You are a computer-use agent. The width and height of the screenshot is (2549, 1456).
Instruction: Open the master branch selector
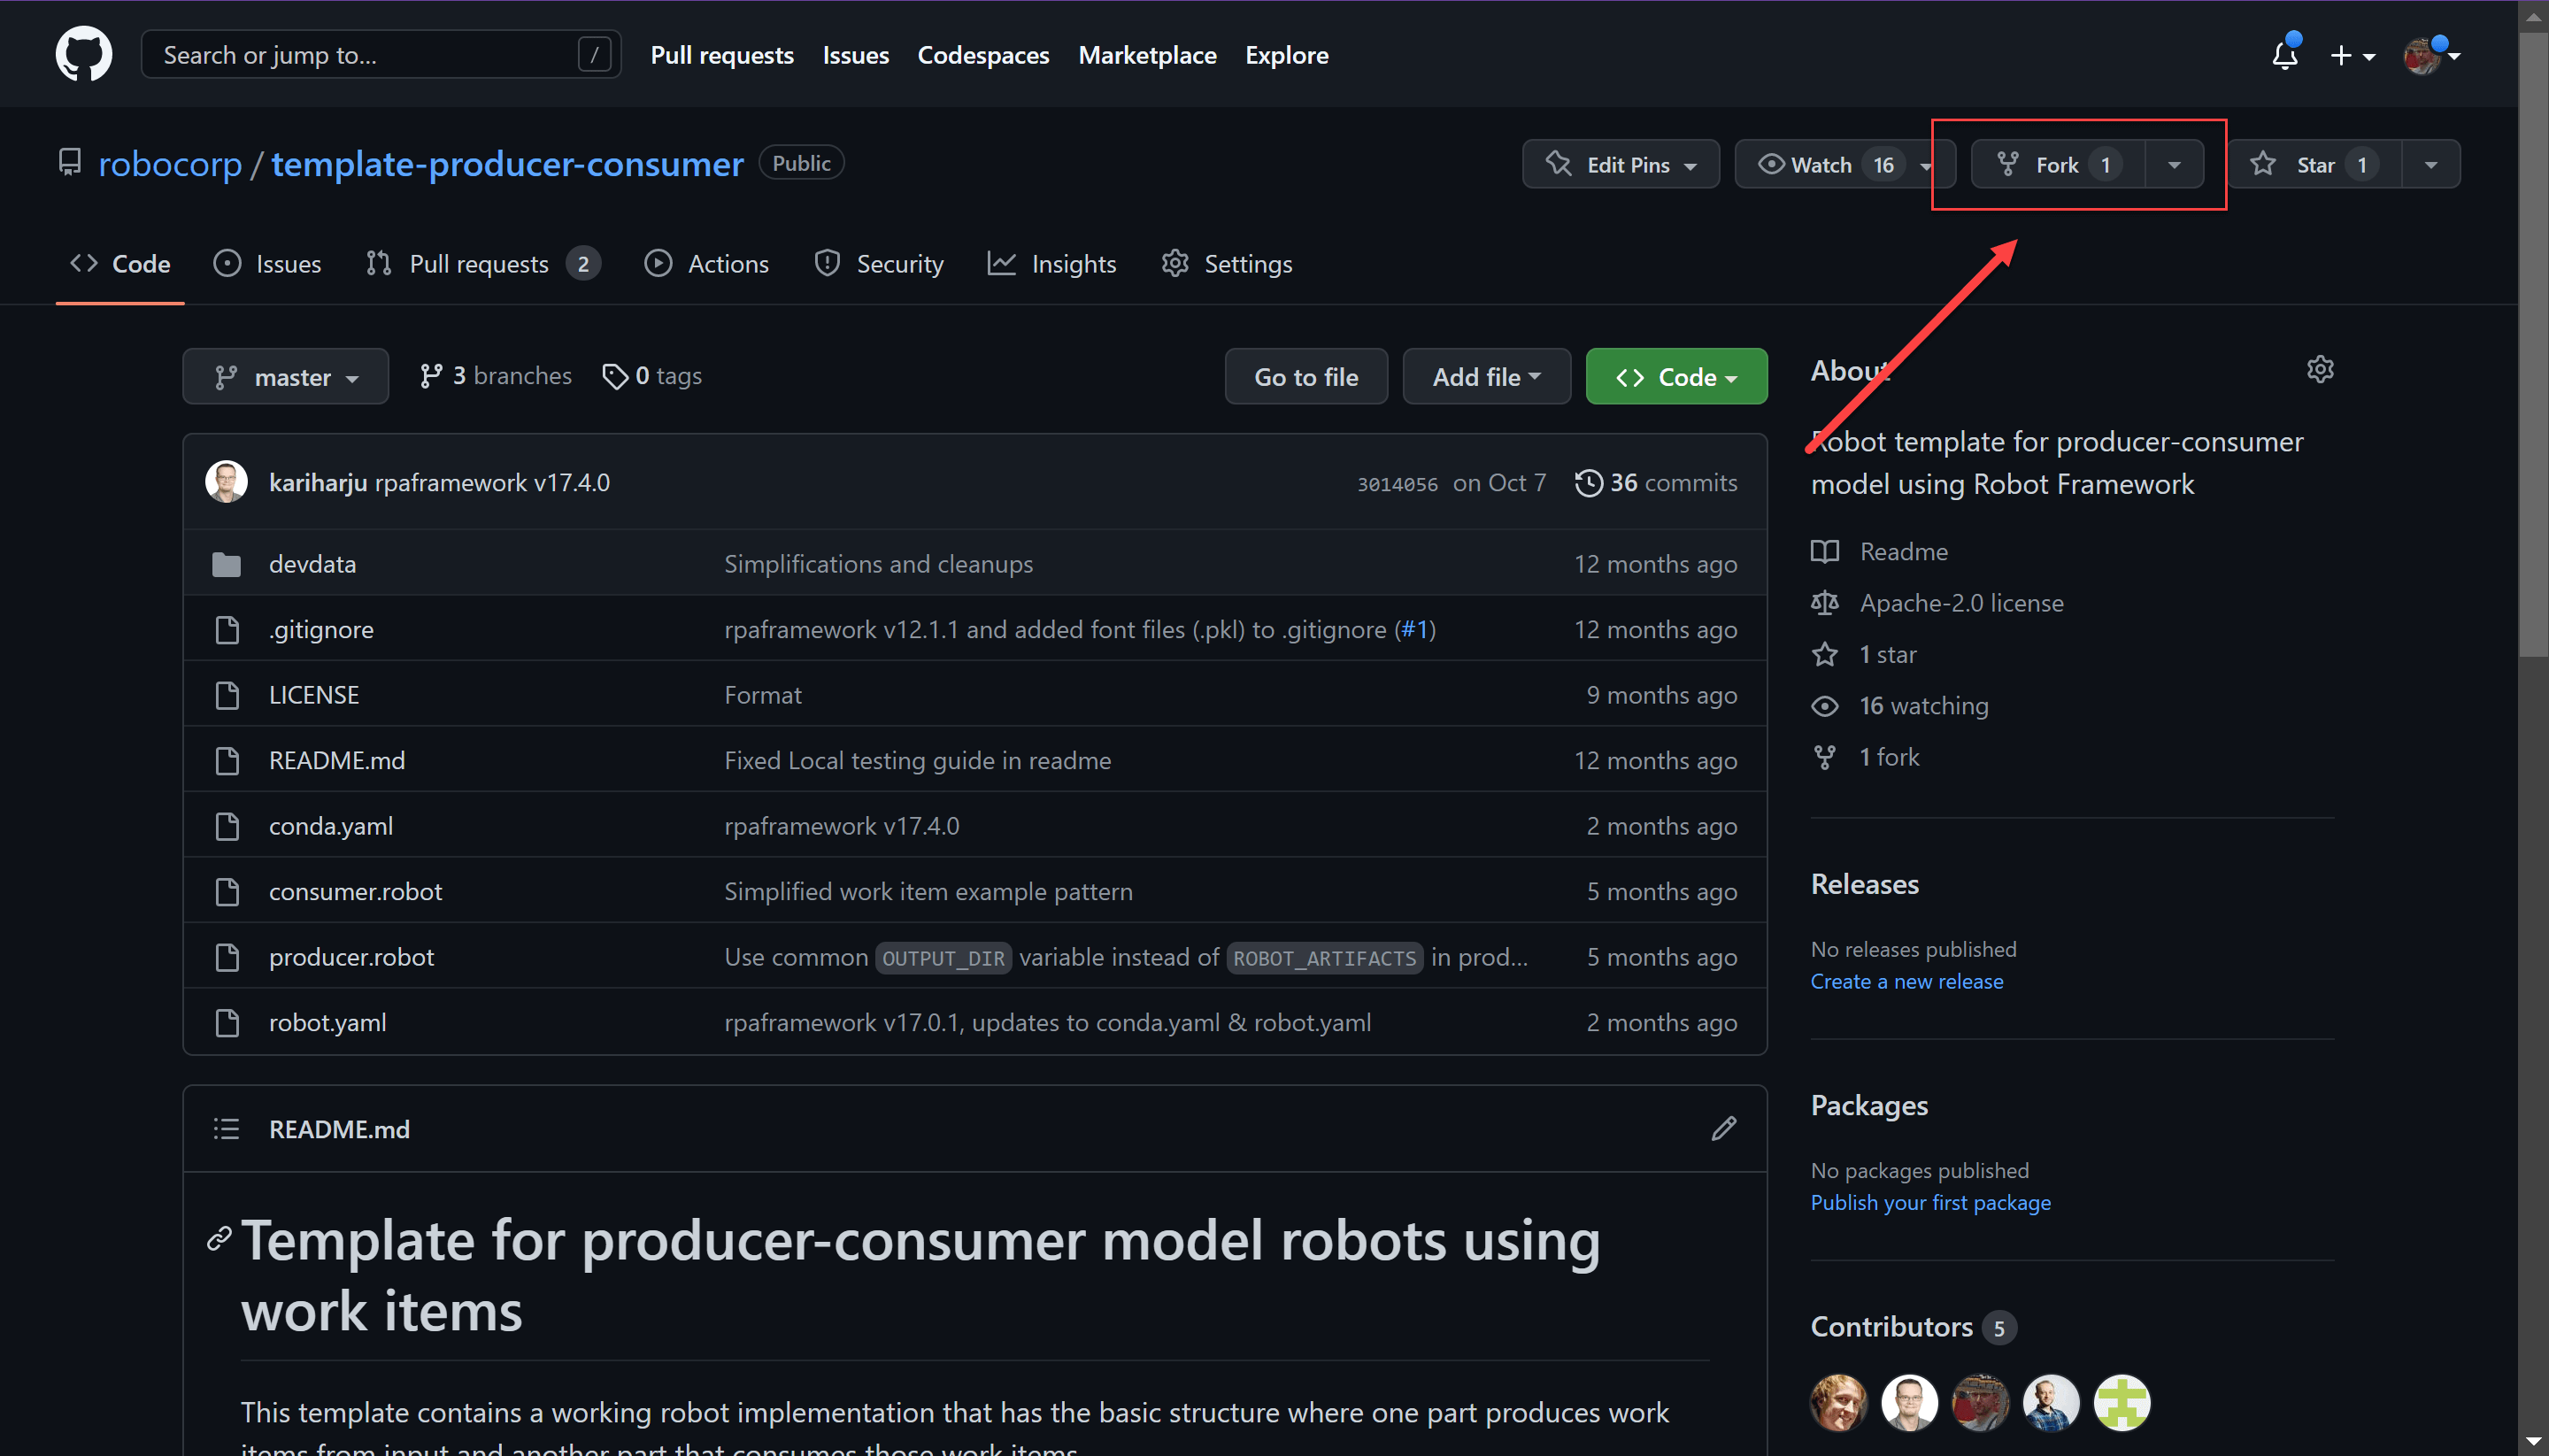(x=286, y=376)
